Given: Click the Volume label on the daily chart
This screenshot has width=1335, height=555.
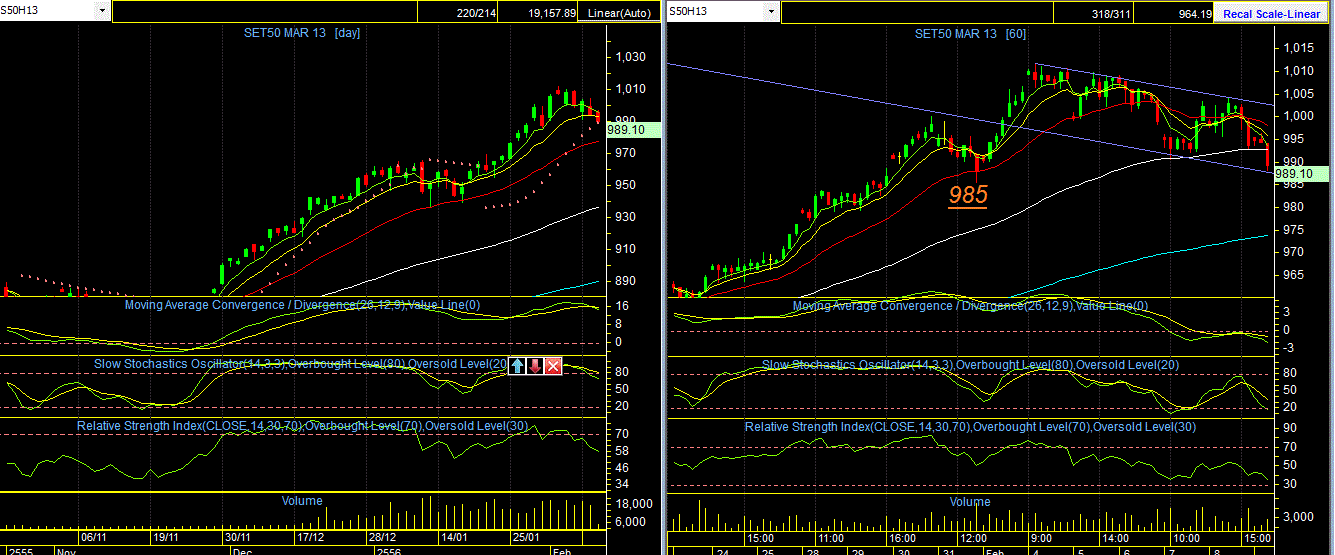Looking at the screenshot, I should click(302, 500).
